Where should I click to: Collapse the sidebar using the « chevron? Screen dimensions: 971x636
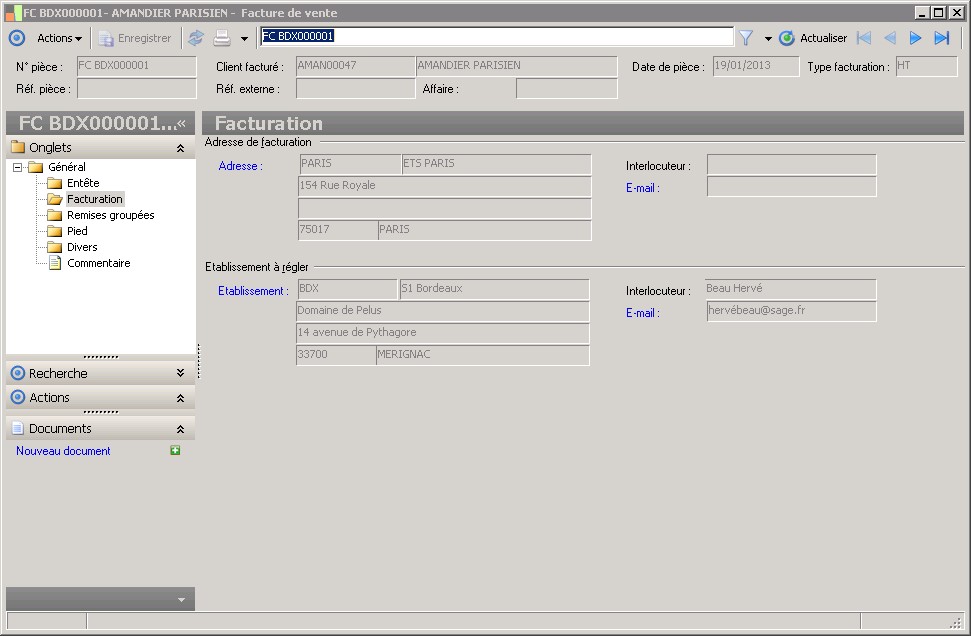(x=182, y=123)
